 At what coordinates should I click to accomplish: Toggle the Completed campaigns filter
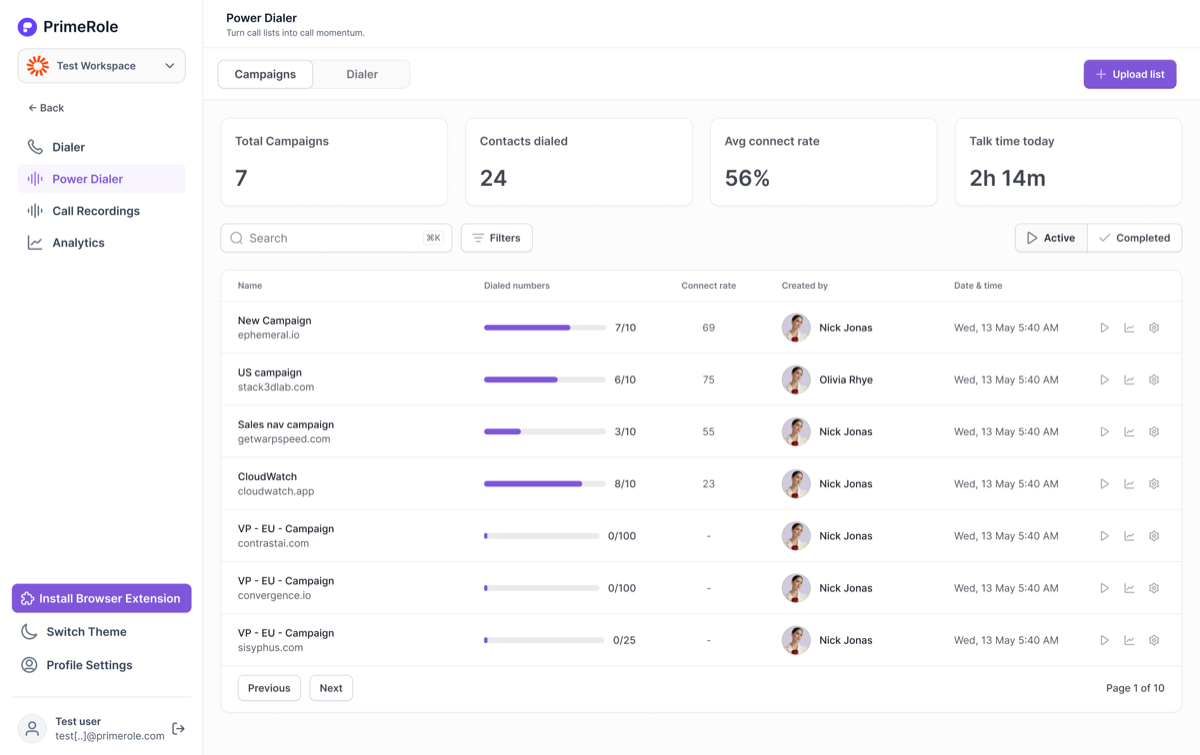point(1134,238)
